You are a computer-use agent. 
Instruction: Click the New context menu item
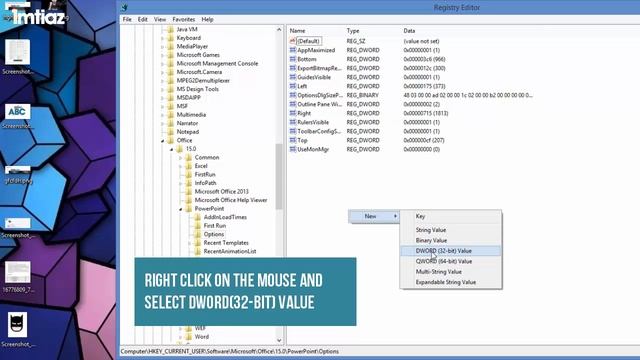tap(374, 216)
